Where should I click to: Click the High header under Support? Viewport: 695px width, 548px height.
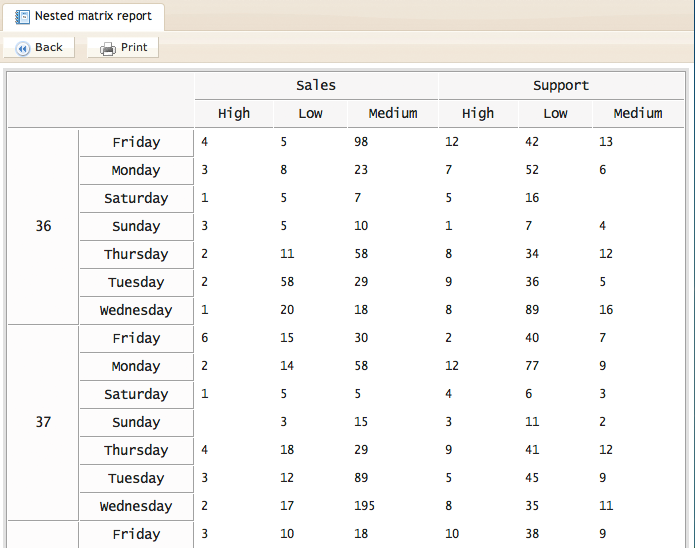coord(478,113)
